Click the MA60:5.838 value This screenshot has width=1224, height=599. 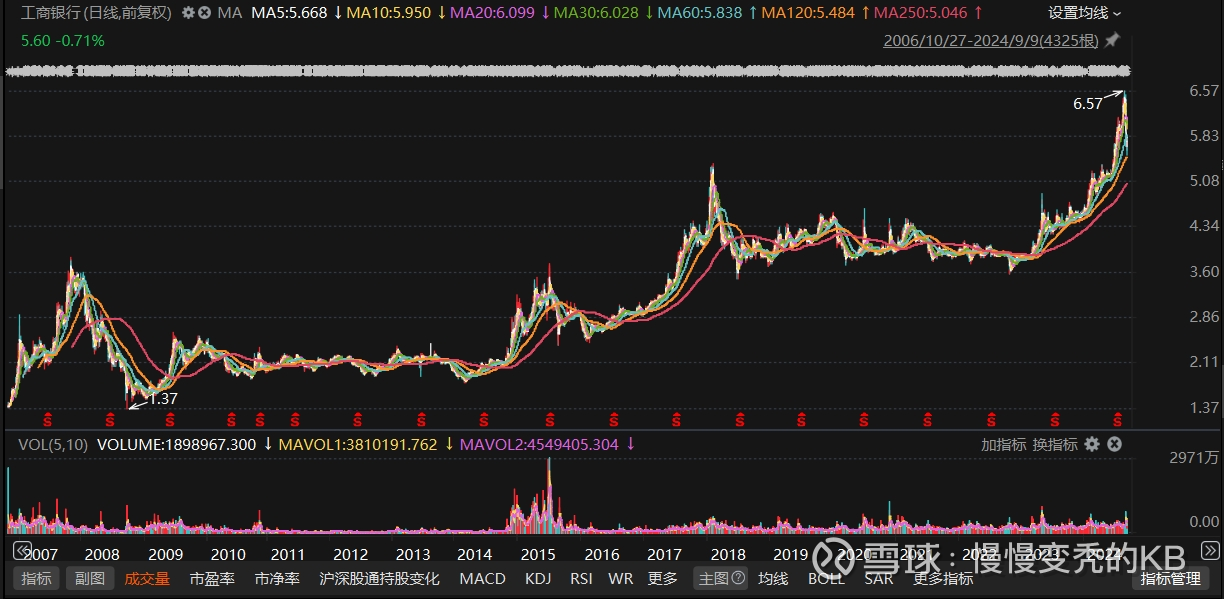click(700, 13)
